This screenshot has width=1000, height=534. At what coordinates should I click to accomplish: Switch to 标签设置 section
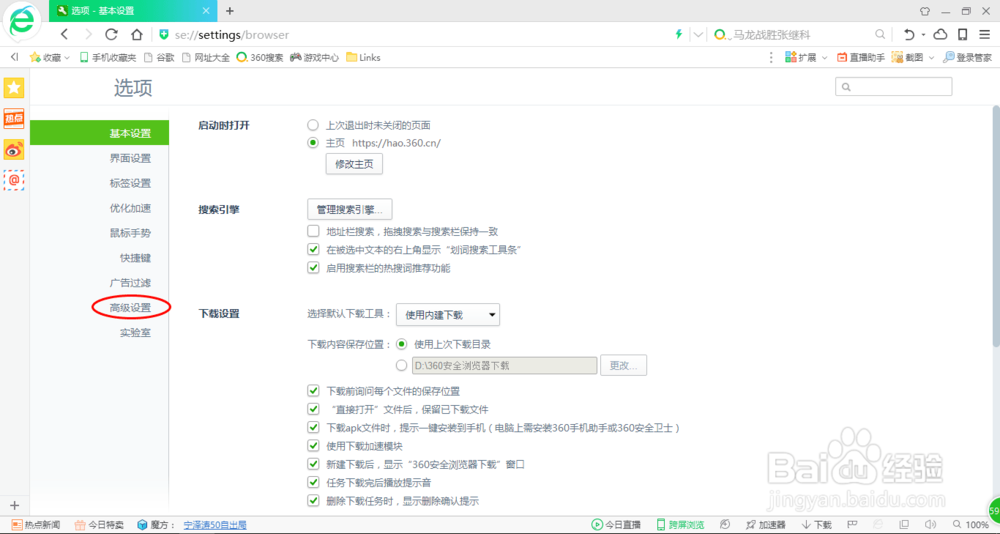pyautogui.click(x=130, y=183)
